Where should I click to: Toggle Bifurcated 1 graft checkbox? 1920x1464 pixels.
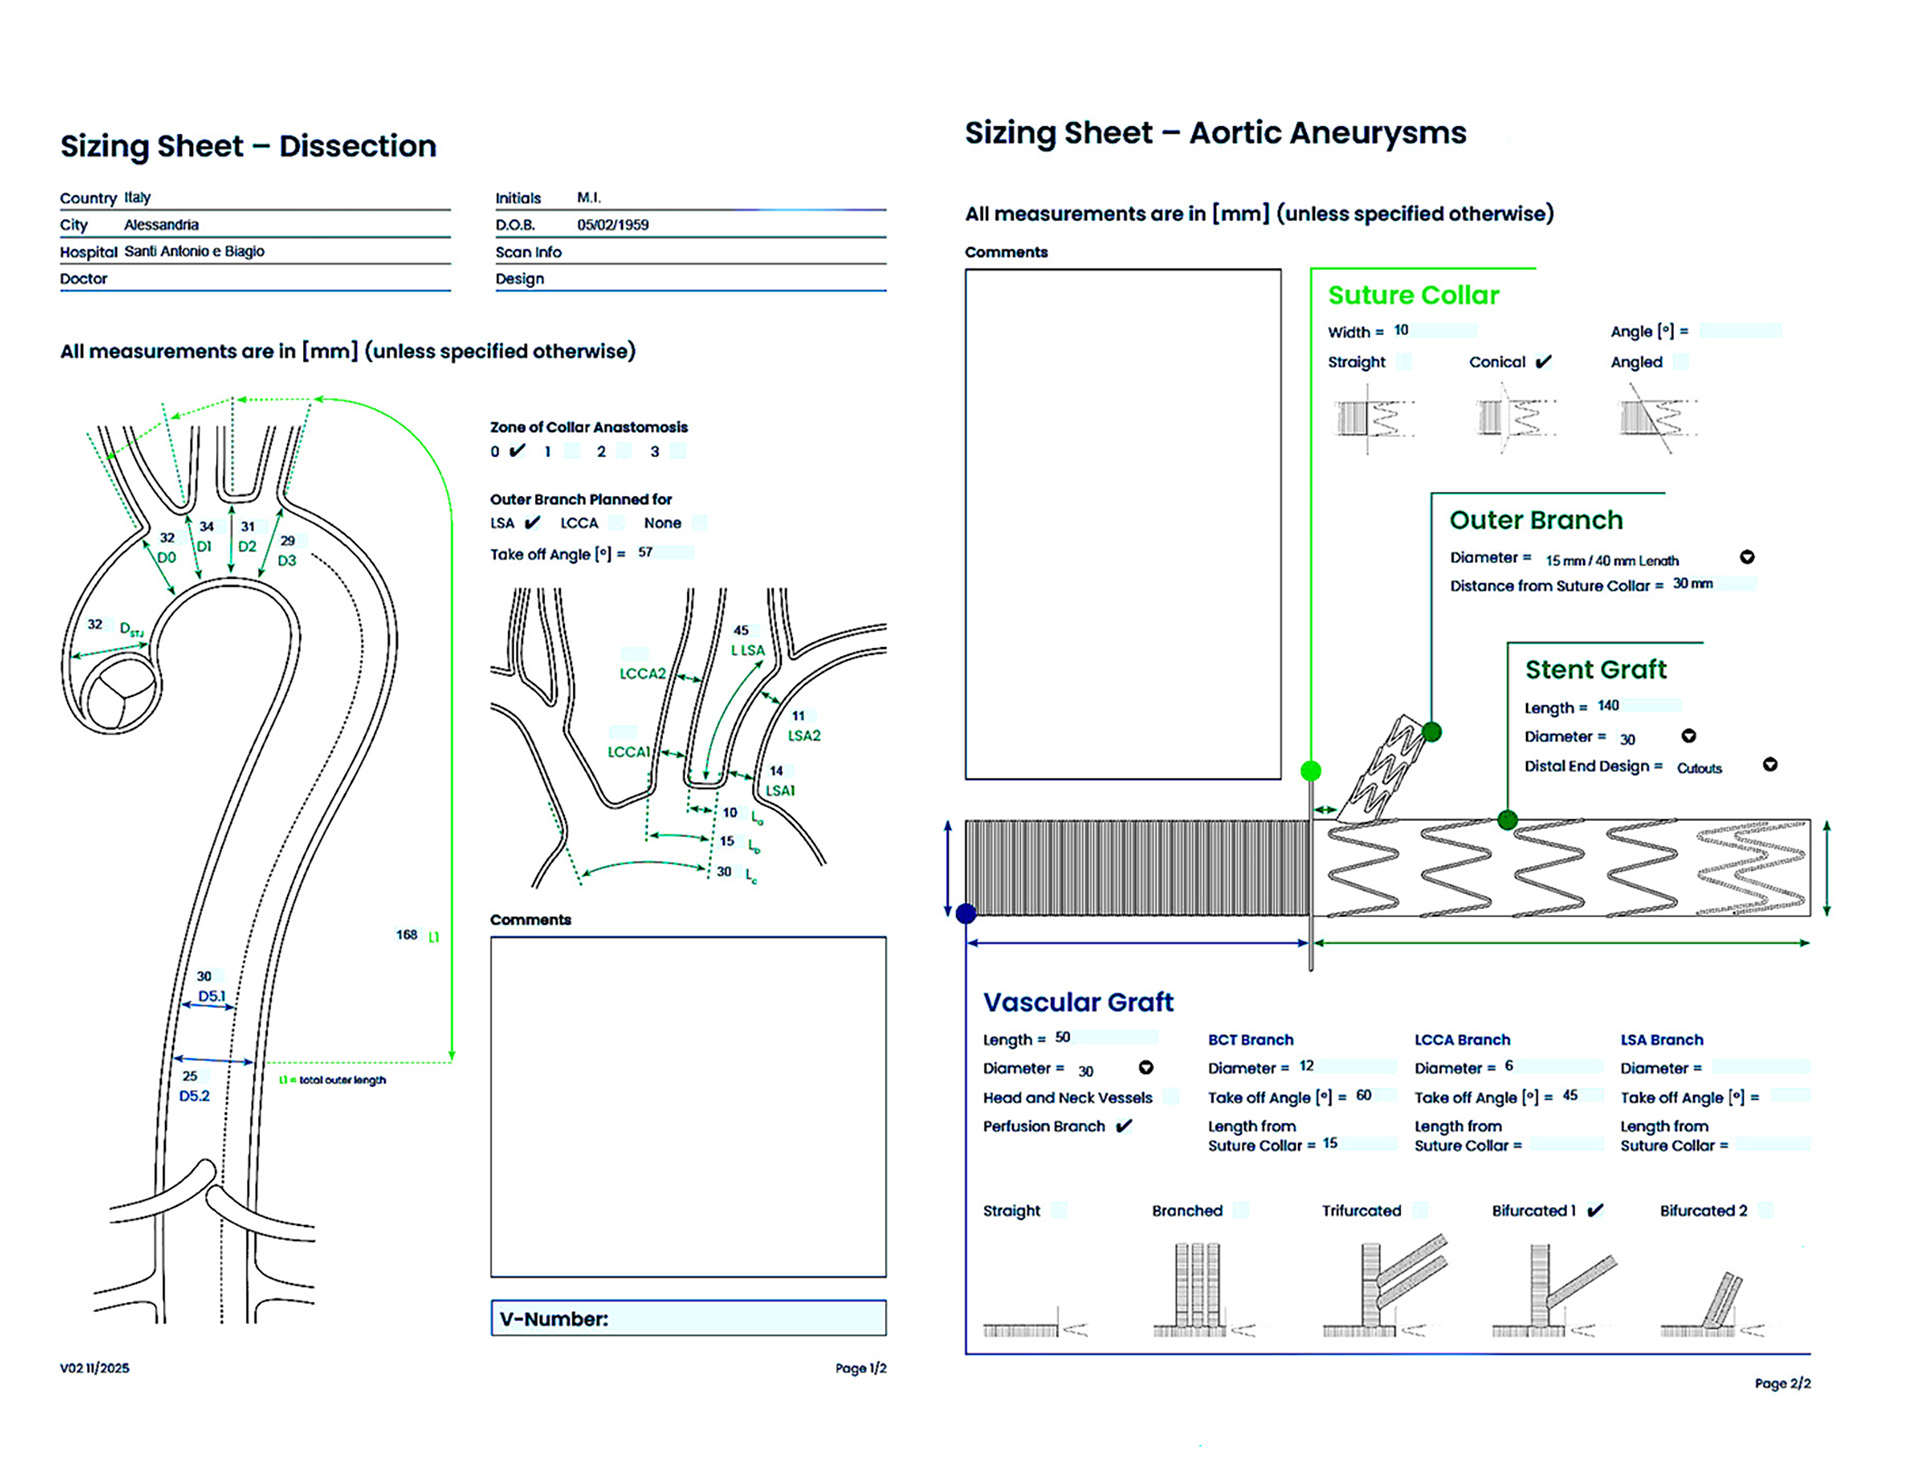coord(1595,1210)
